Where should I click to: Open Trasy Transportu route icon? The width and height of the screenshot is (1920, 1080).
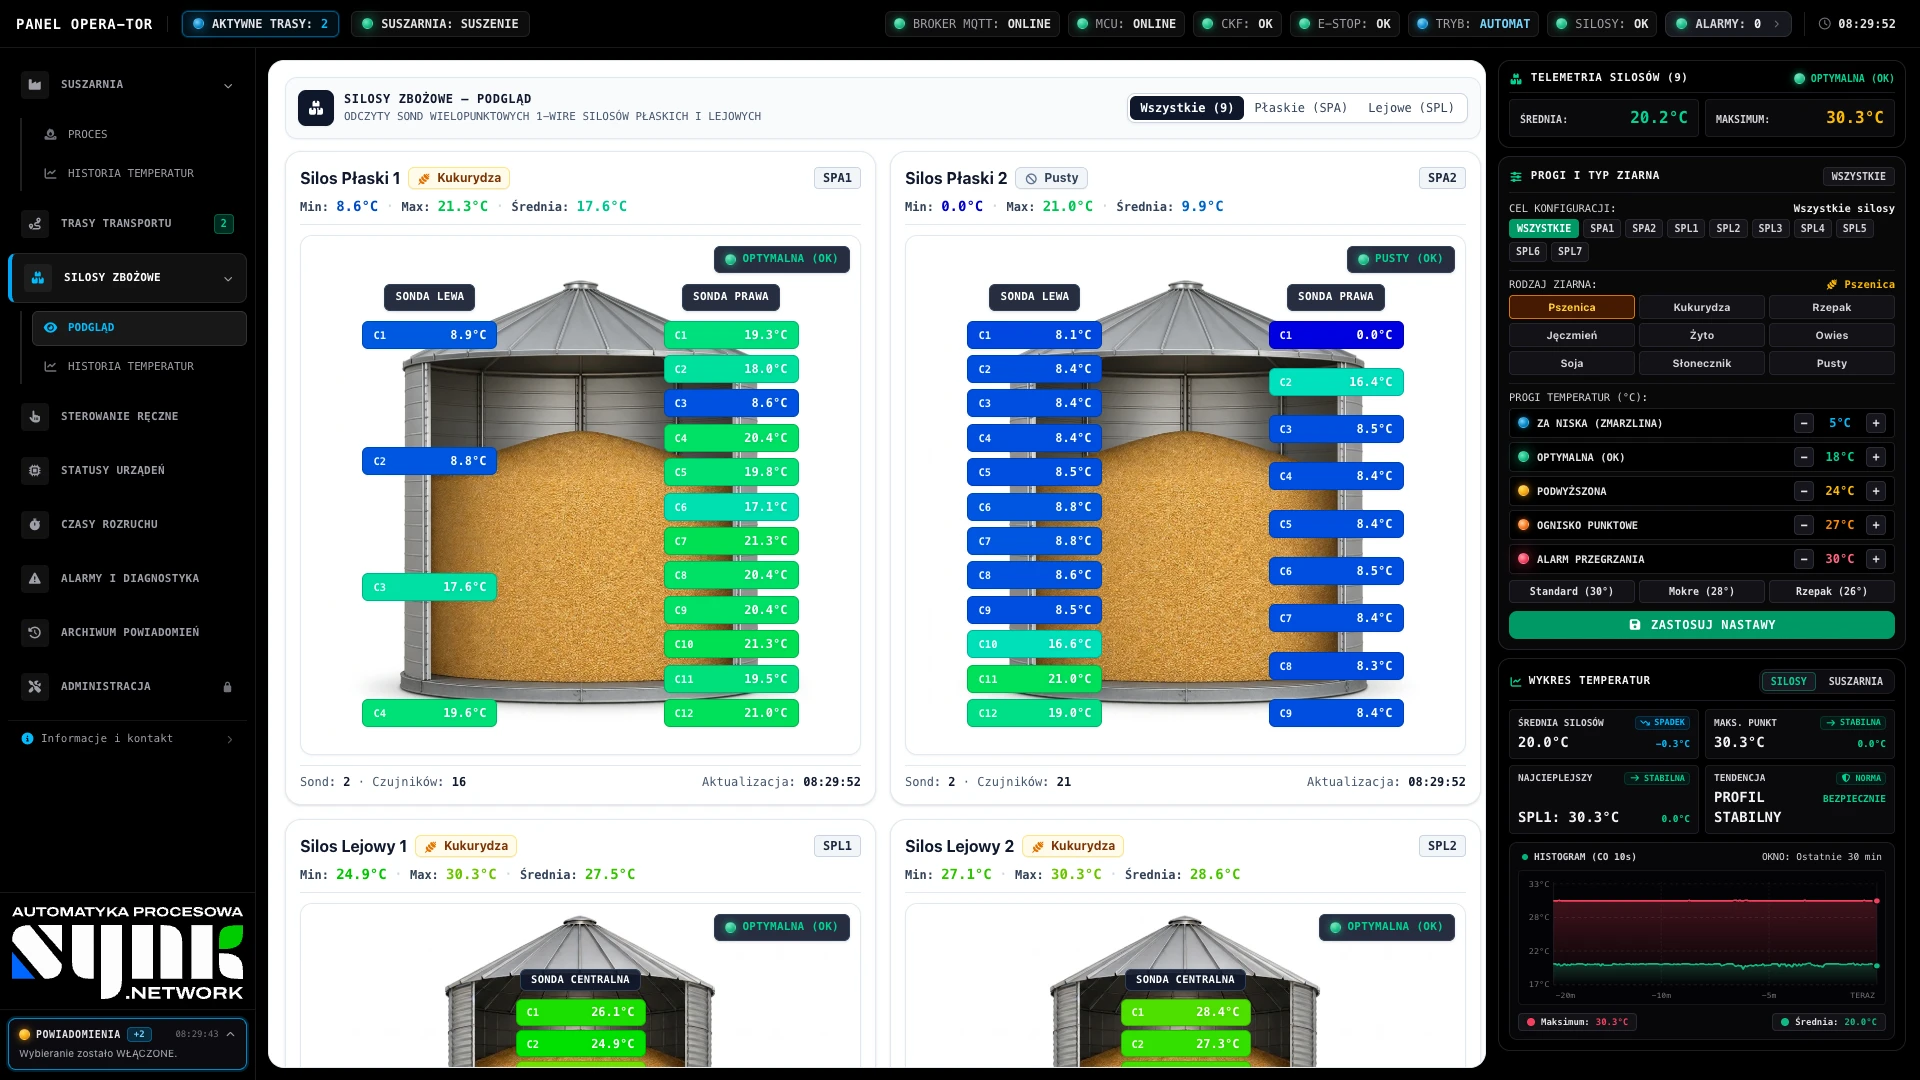(35, 224)
